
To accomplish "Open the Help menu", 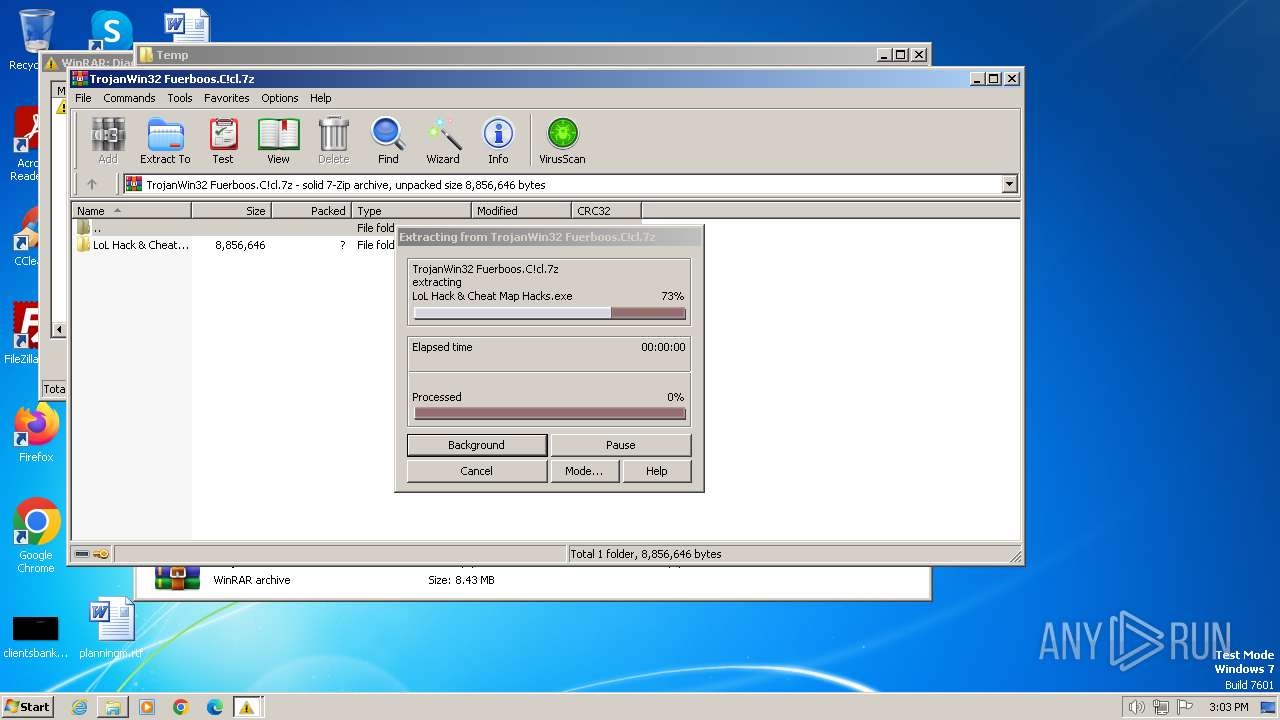I will [x=320, y=98].
